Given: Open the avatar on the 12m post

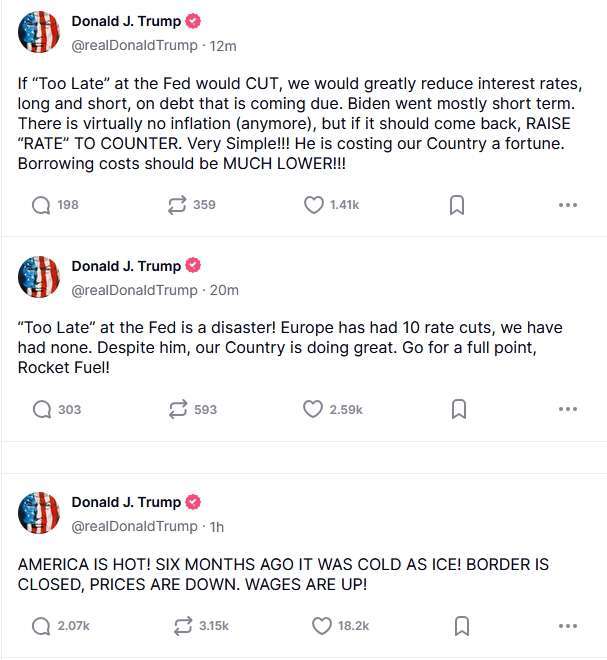Looking at the screenshot, I should tap(39, 32).
